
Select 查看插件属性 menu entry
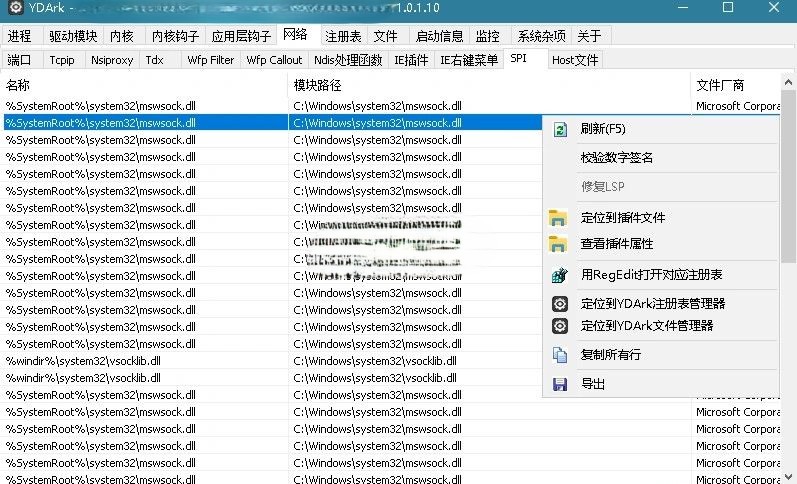(x=661, y=244)
